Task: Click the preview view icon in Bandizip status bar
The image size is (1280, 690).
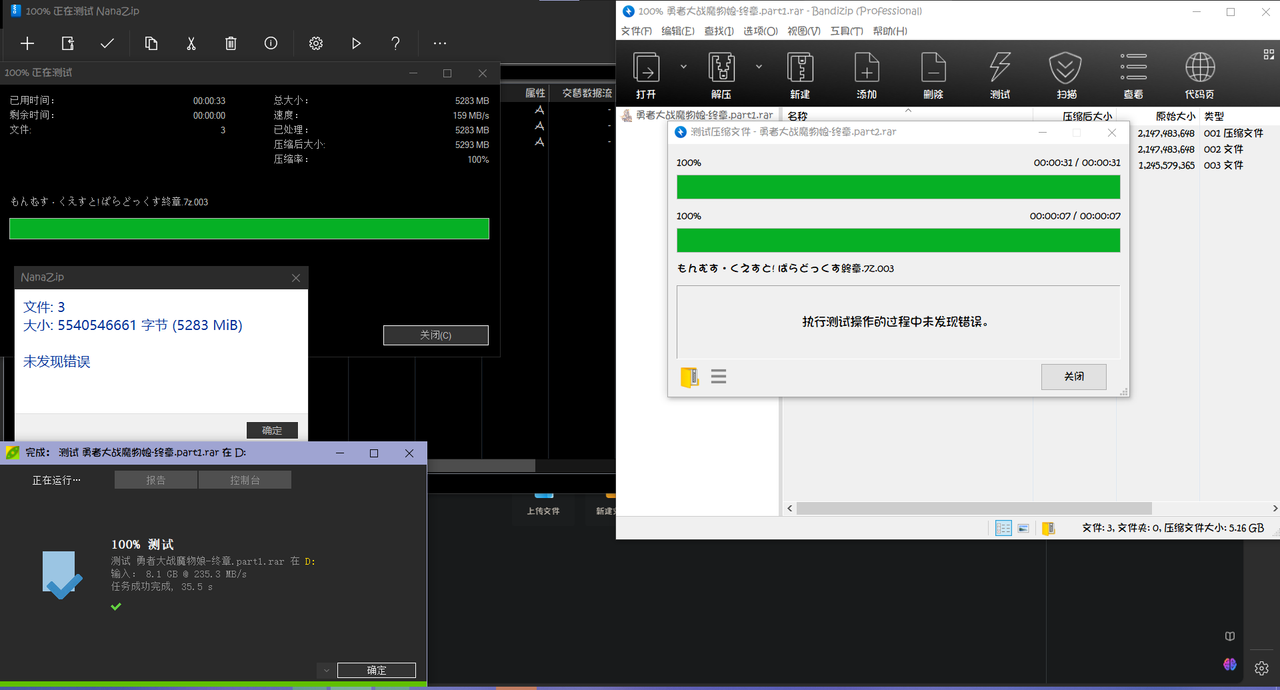Action: (x=1025, y=528)
